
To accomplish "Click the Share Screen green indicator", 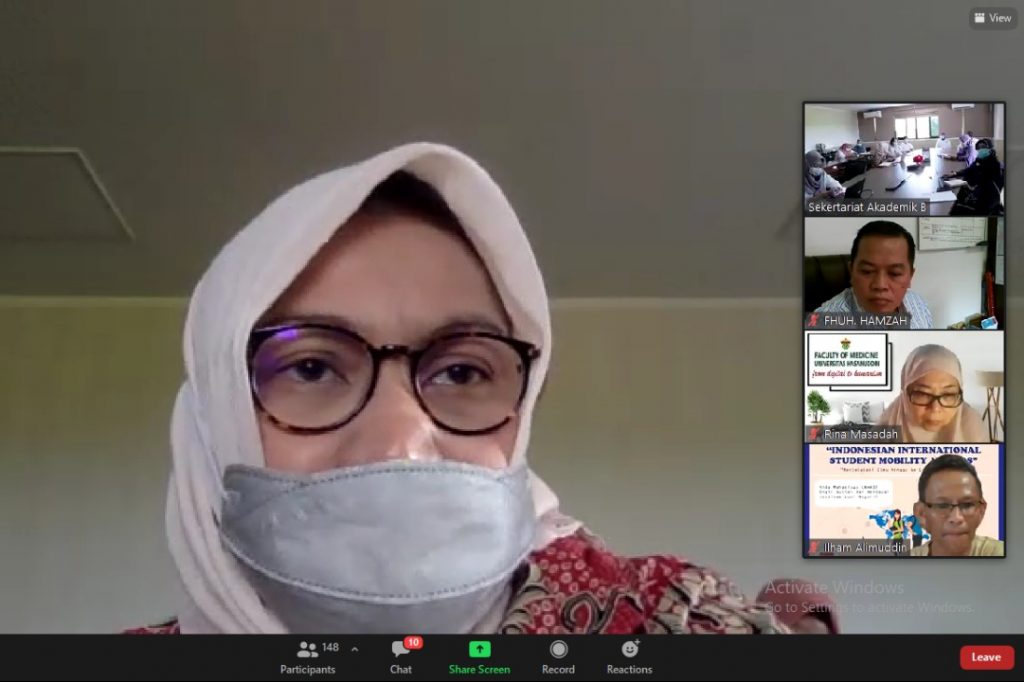I will click(x=478, y=648).
